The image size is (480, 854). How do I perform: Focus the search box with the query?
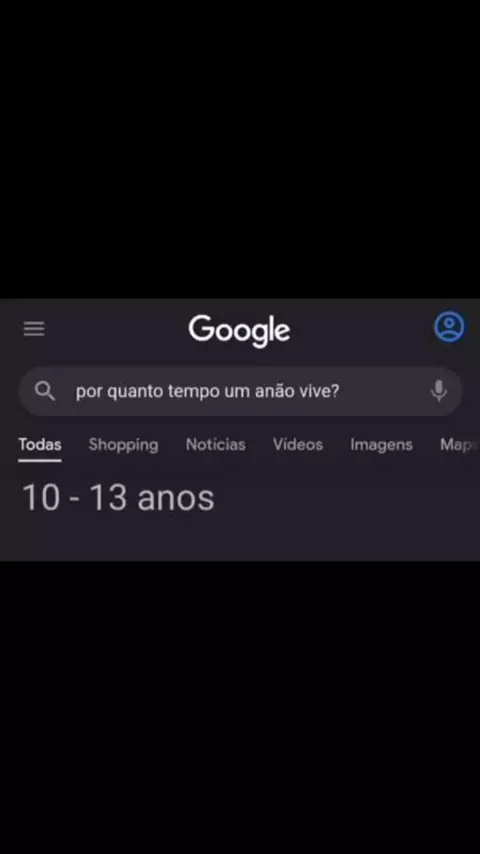pos(240,391)
